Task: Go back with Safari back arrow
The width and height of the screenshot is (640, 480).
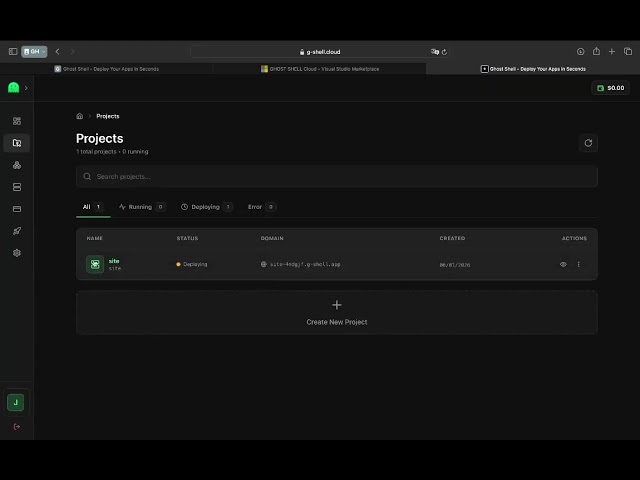Action: point(58,51)
